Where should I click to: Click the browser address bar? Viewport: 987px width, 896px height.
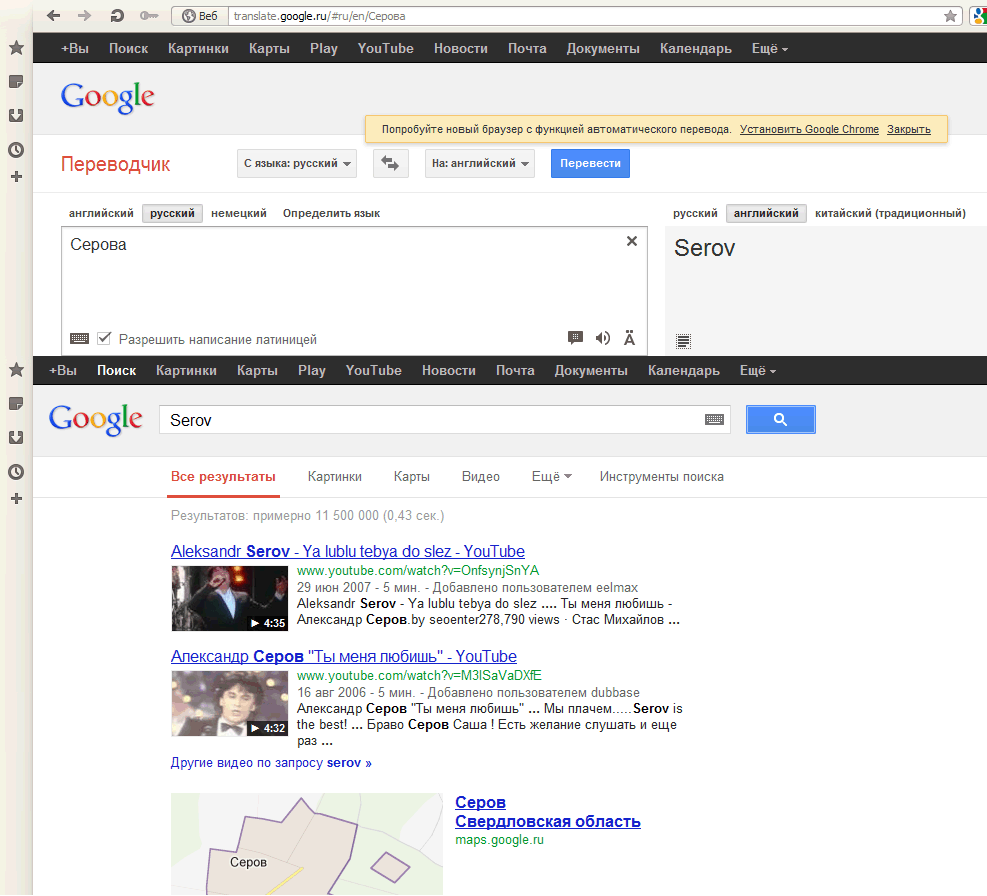pyautogui.click(x=585, y=16)
